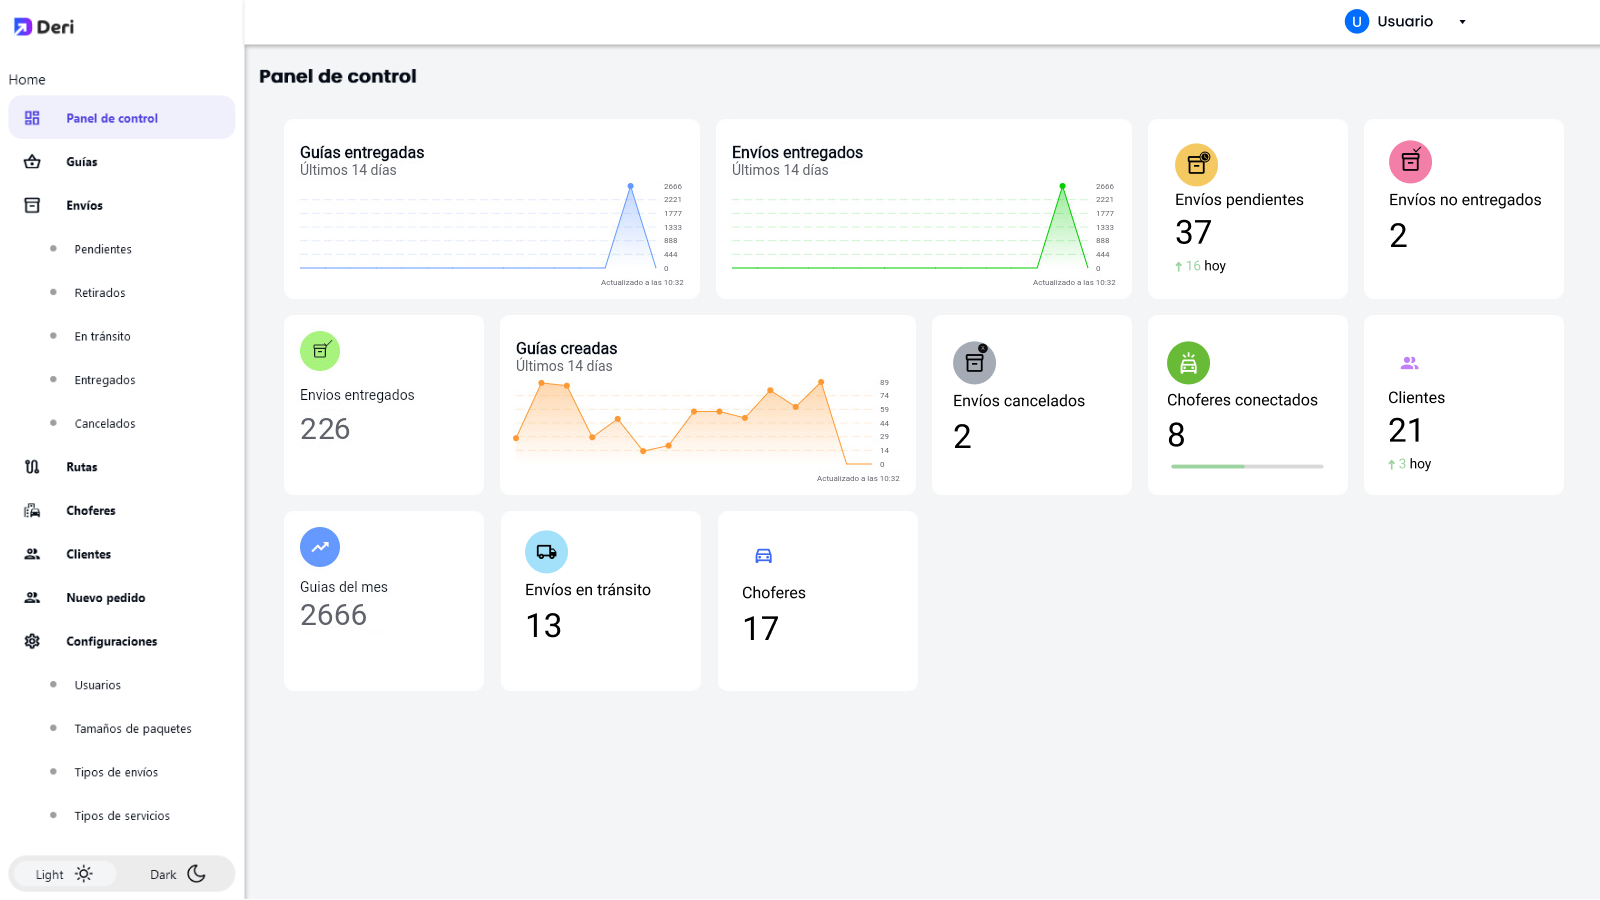The width and height of the screenshot is (1600, 900).
Task: Click the blue Envíos en tránsito truck icon
Action: tap(546, 552)
